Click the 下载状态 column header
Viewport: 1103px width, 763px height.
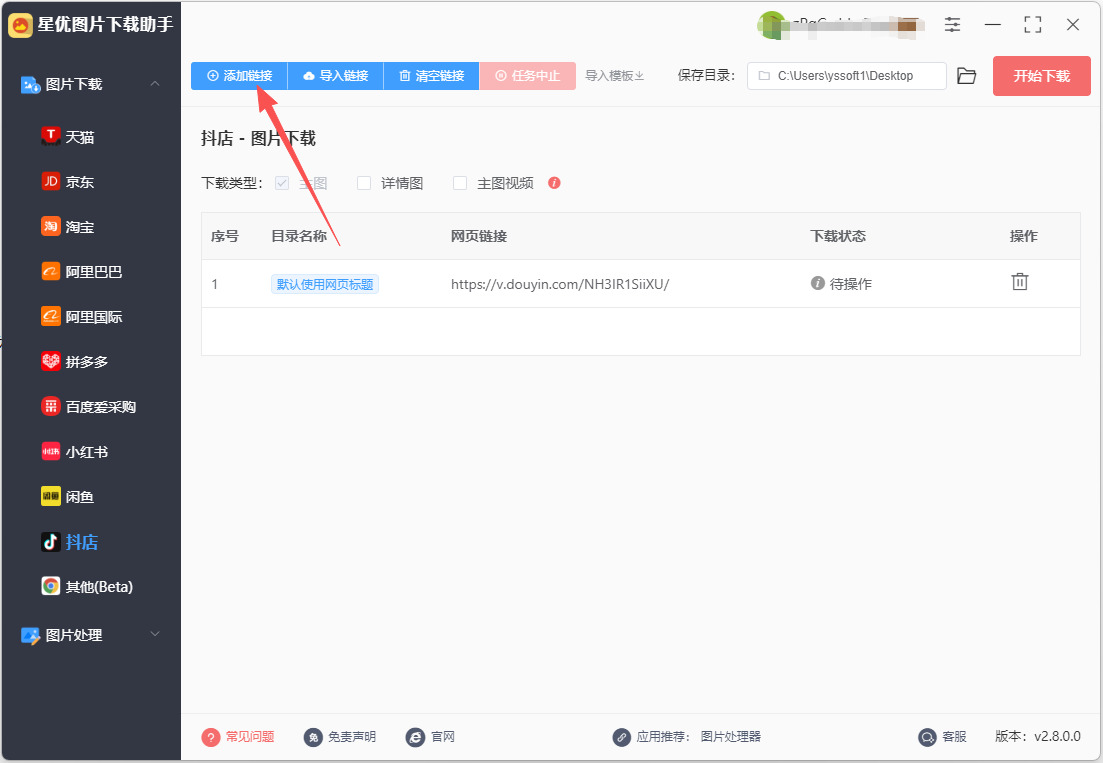pos(838,236)
